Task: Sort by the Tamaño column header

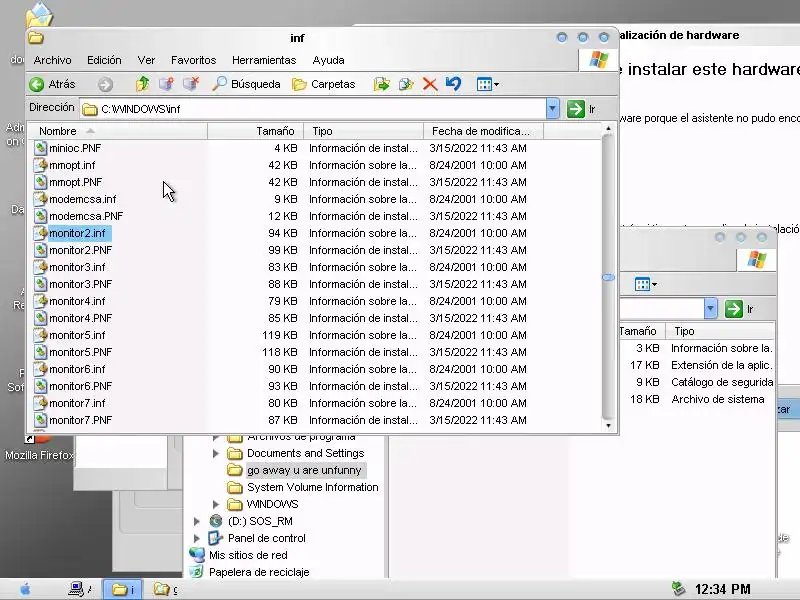Action: [x=256, y=131]
